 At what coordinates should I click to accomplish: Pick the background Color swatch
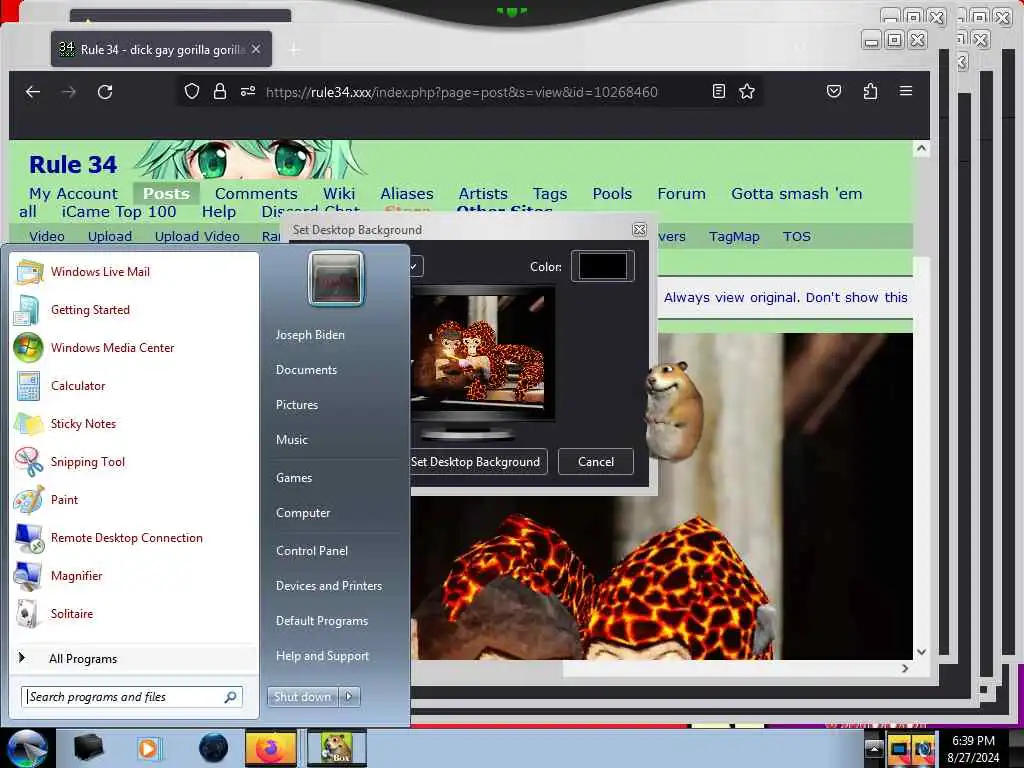click(602, 266)
